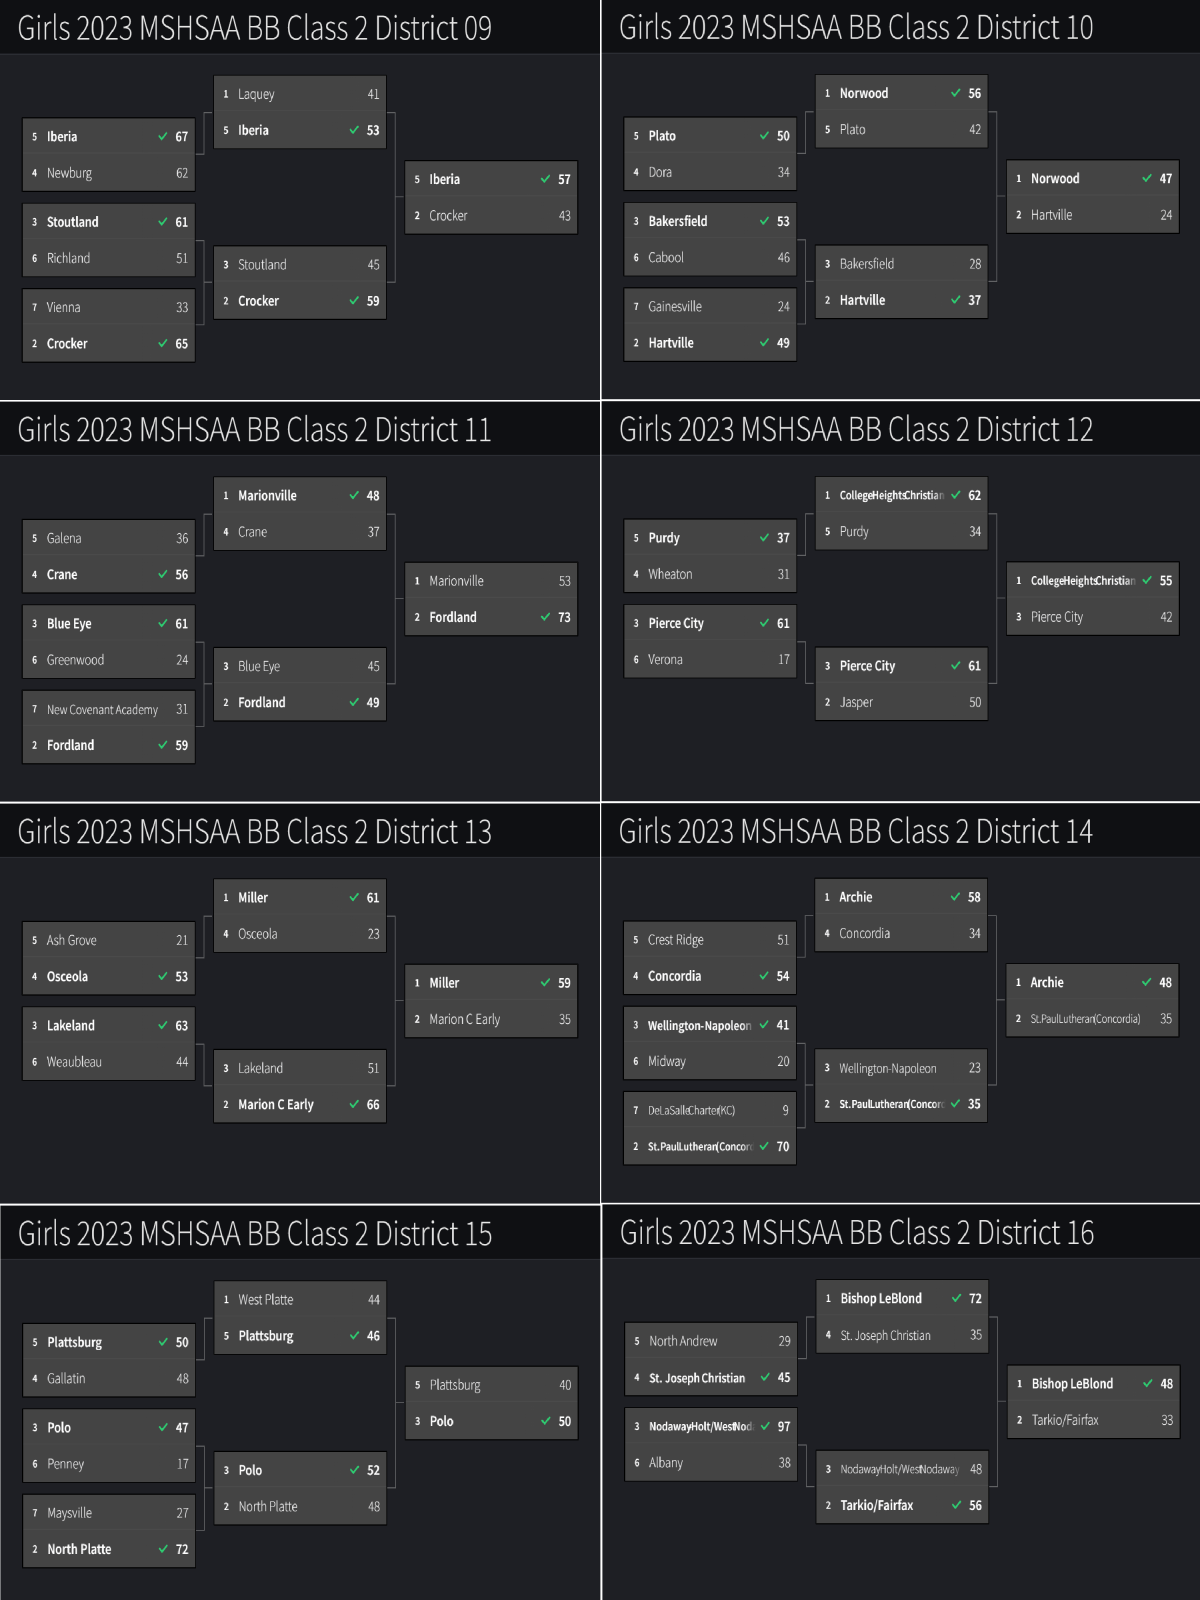Viewport: 1200px width, 1600px height.
Task: Select the Laquey team row
Action: [x=300, y=94]
